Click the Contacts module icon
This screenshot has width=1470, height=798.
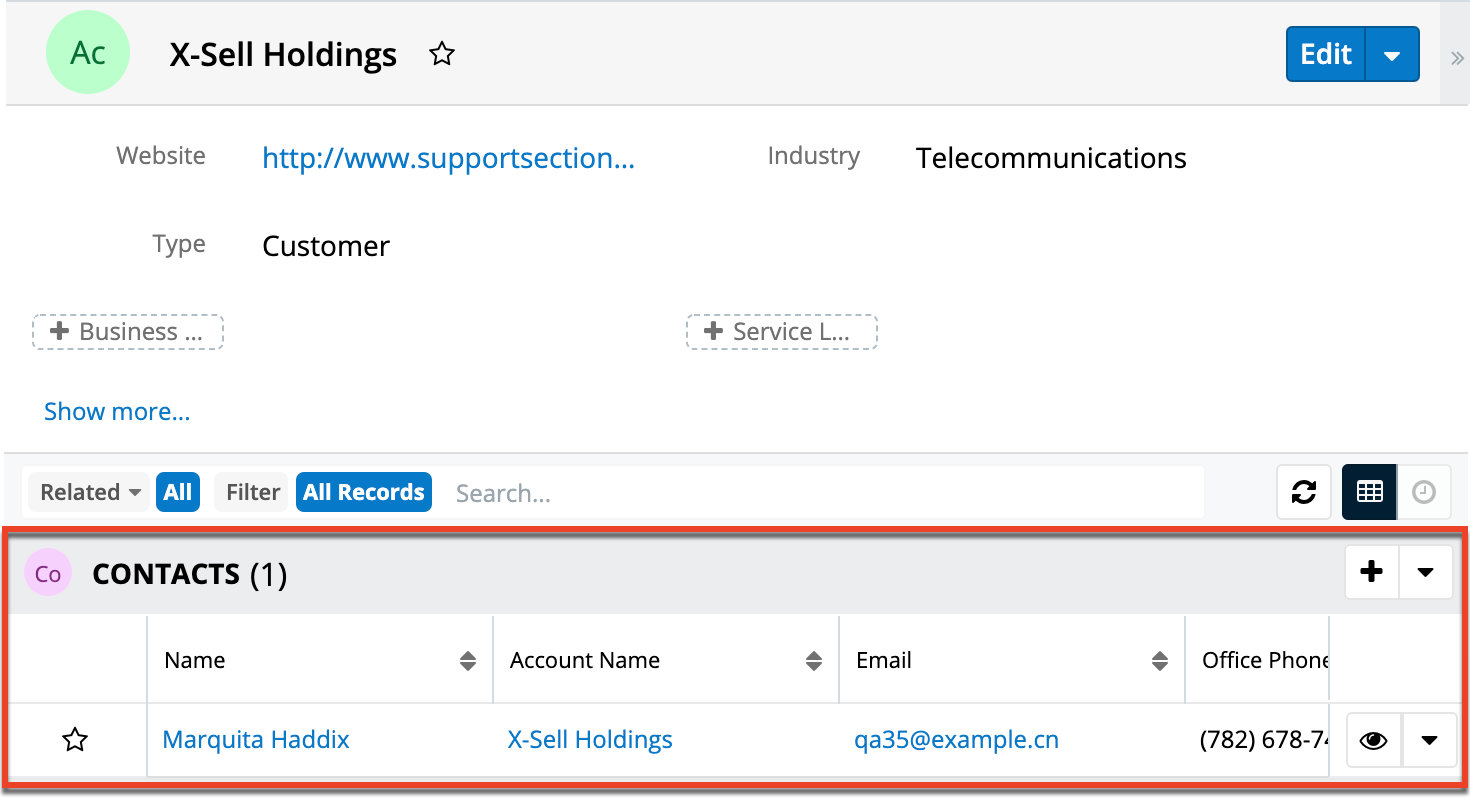(x=48, y=574)
